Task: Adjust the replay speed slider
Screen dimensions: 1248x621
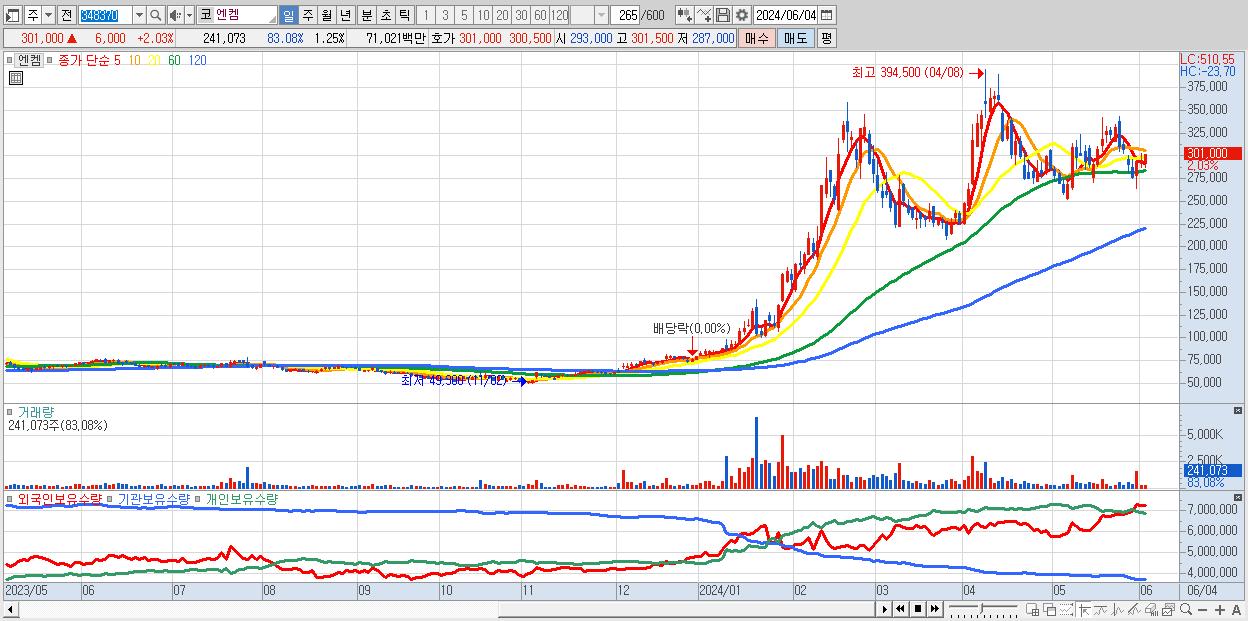Action: (983, 609)
